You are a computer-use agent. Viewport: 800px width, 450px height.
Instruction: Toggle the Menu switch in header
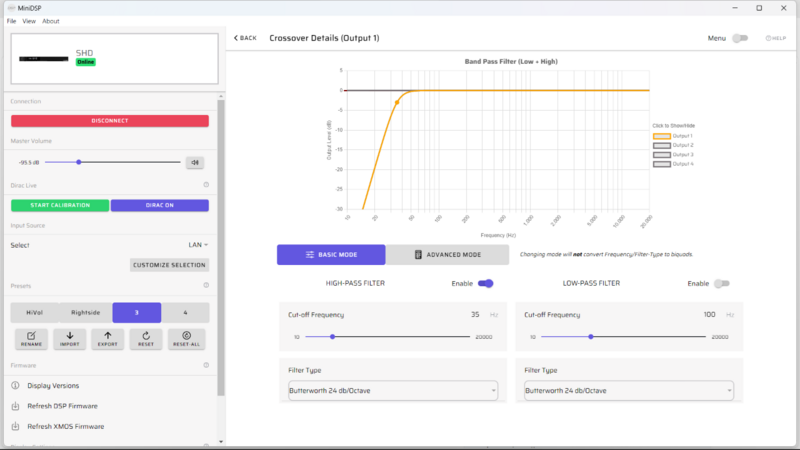(x=740, y=38)
